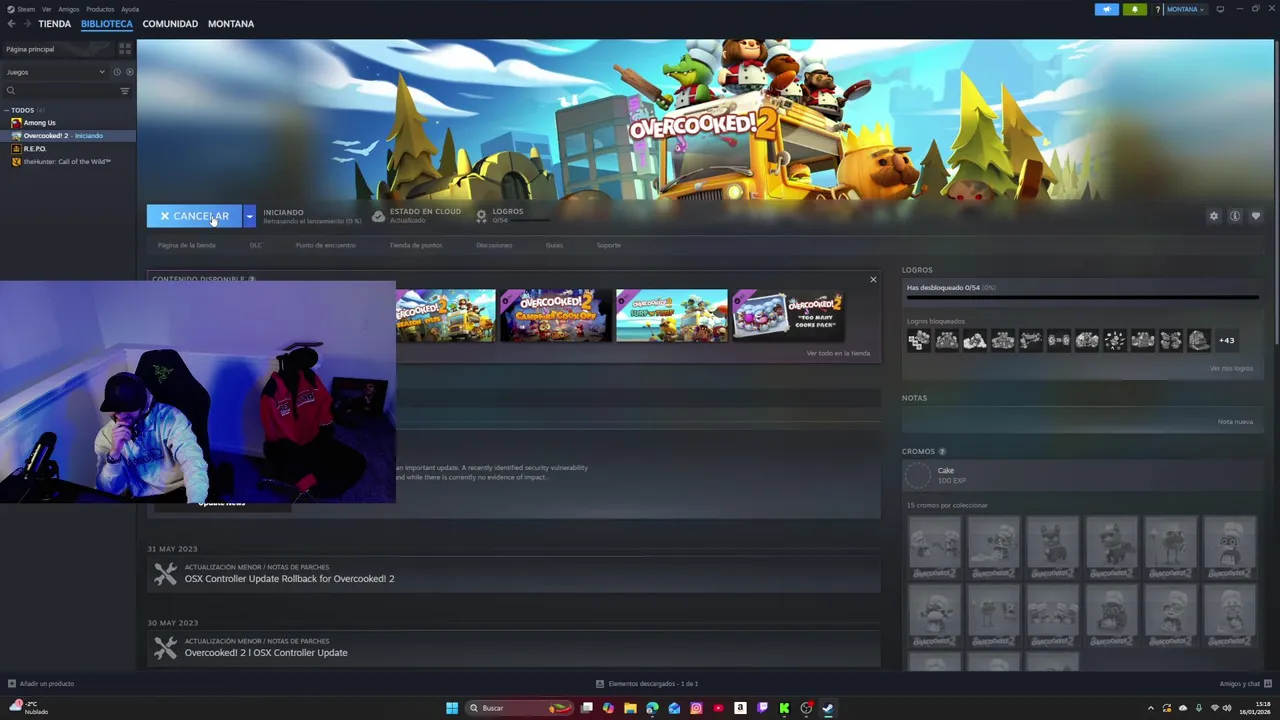Expand MONTANA account dropdown

pos(1185,9)
